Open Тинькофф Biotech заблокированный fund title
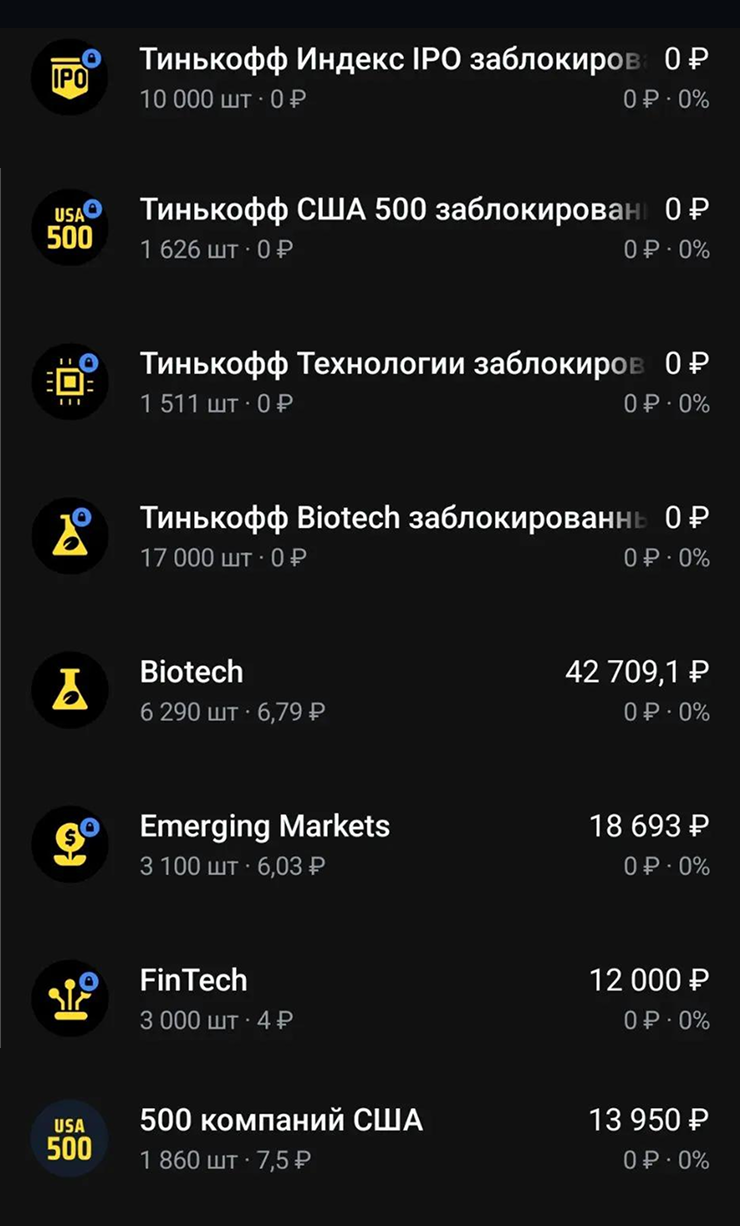The height and width of the screenshot is (1226, 740). pyautogui.click(x=394, y=518)
